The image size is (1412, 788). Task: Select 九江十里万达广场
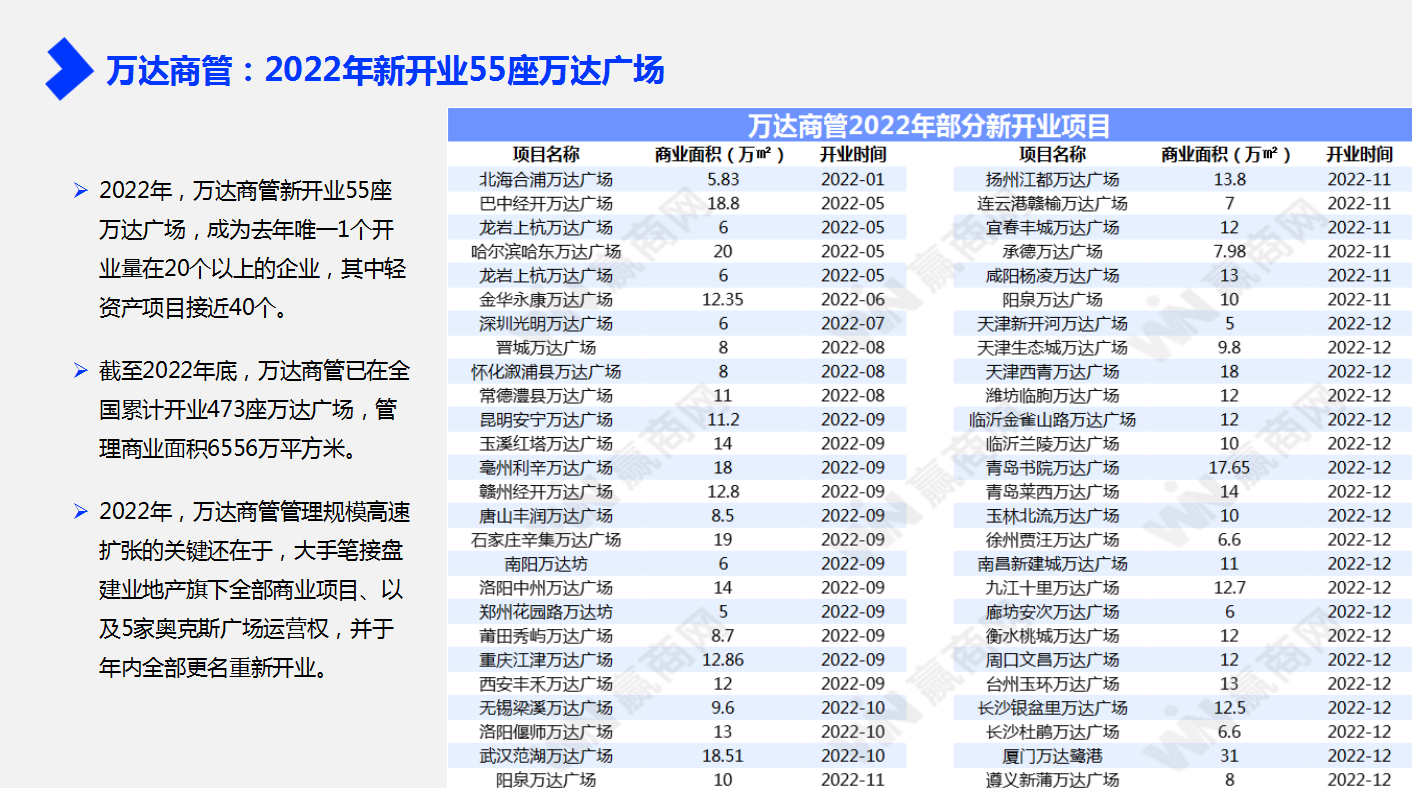(1052, 588)
